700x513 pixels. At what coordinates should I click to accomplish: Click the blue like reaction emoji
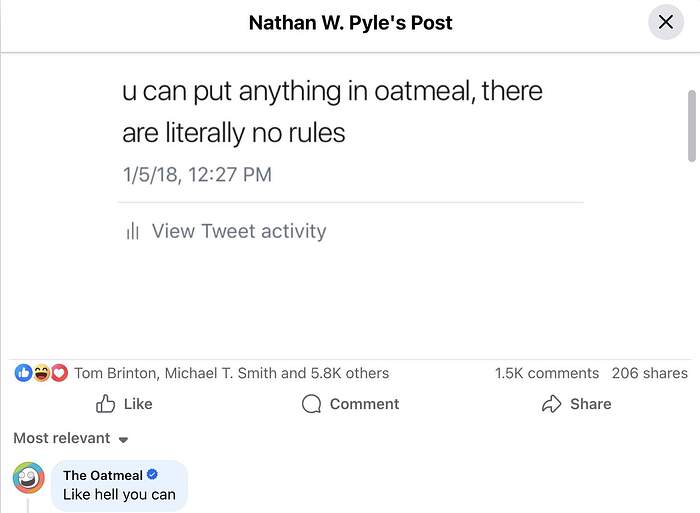24,373
